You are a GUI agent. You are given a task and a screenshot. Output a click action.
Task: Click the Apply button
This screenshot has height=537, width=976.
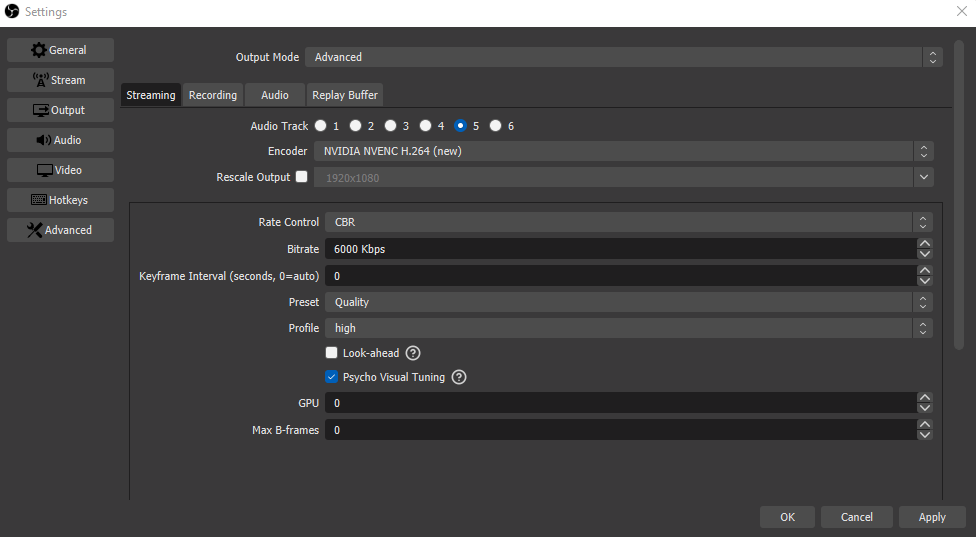[x=931, y=517]
